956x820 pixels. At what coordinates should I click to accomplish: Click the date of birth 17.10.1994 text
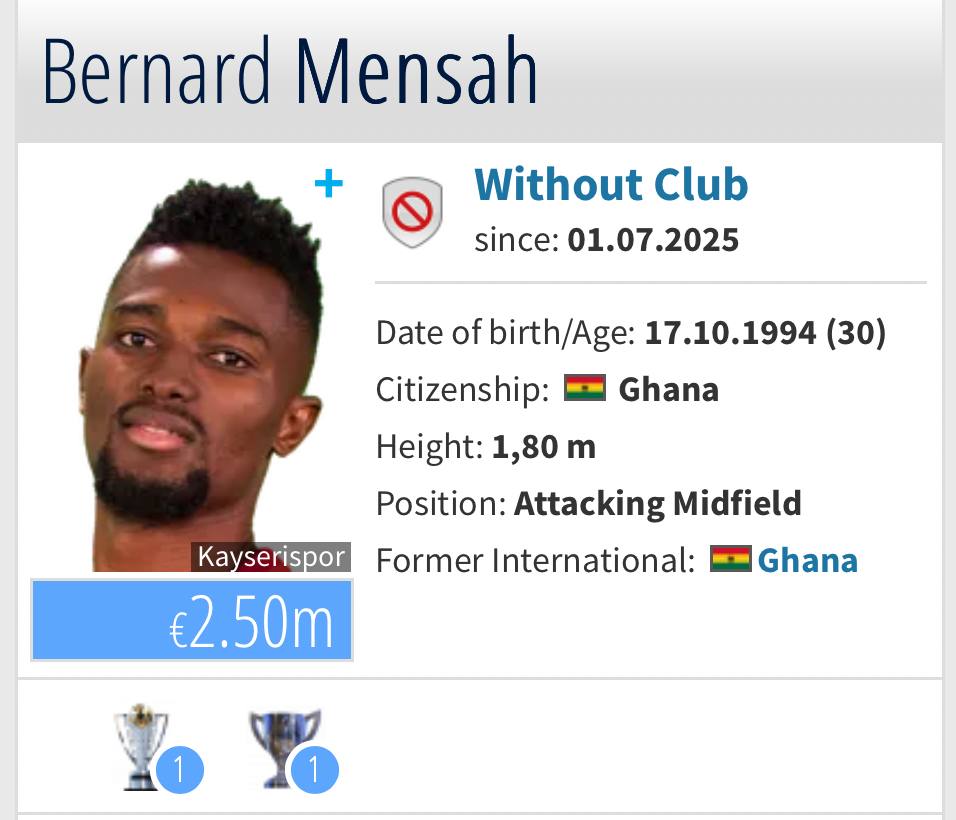(729, 333)
